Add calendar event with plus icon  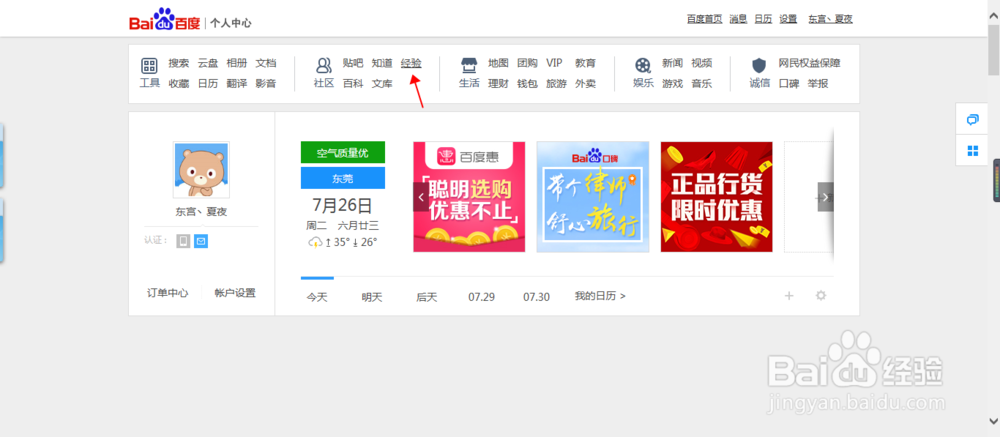(x=789, y=295)
